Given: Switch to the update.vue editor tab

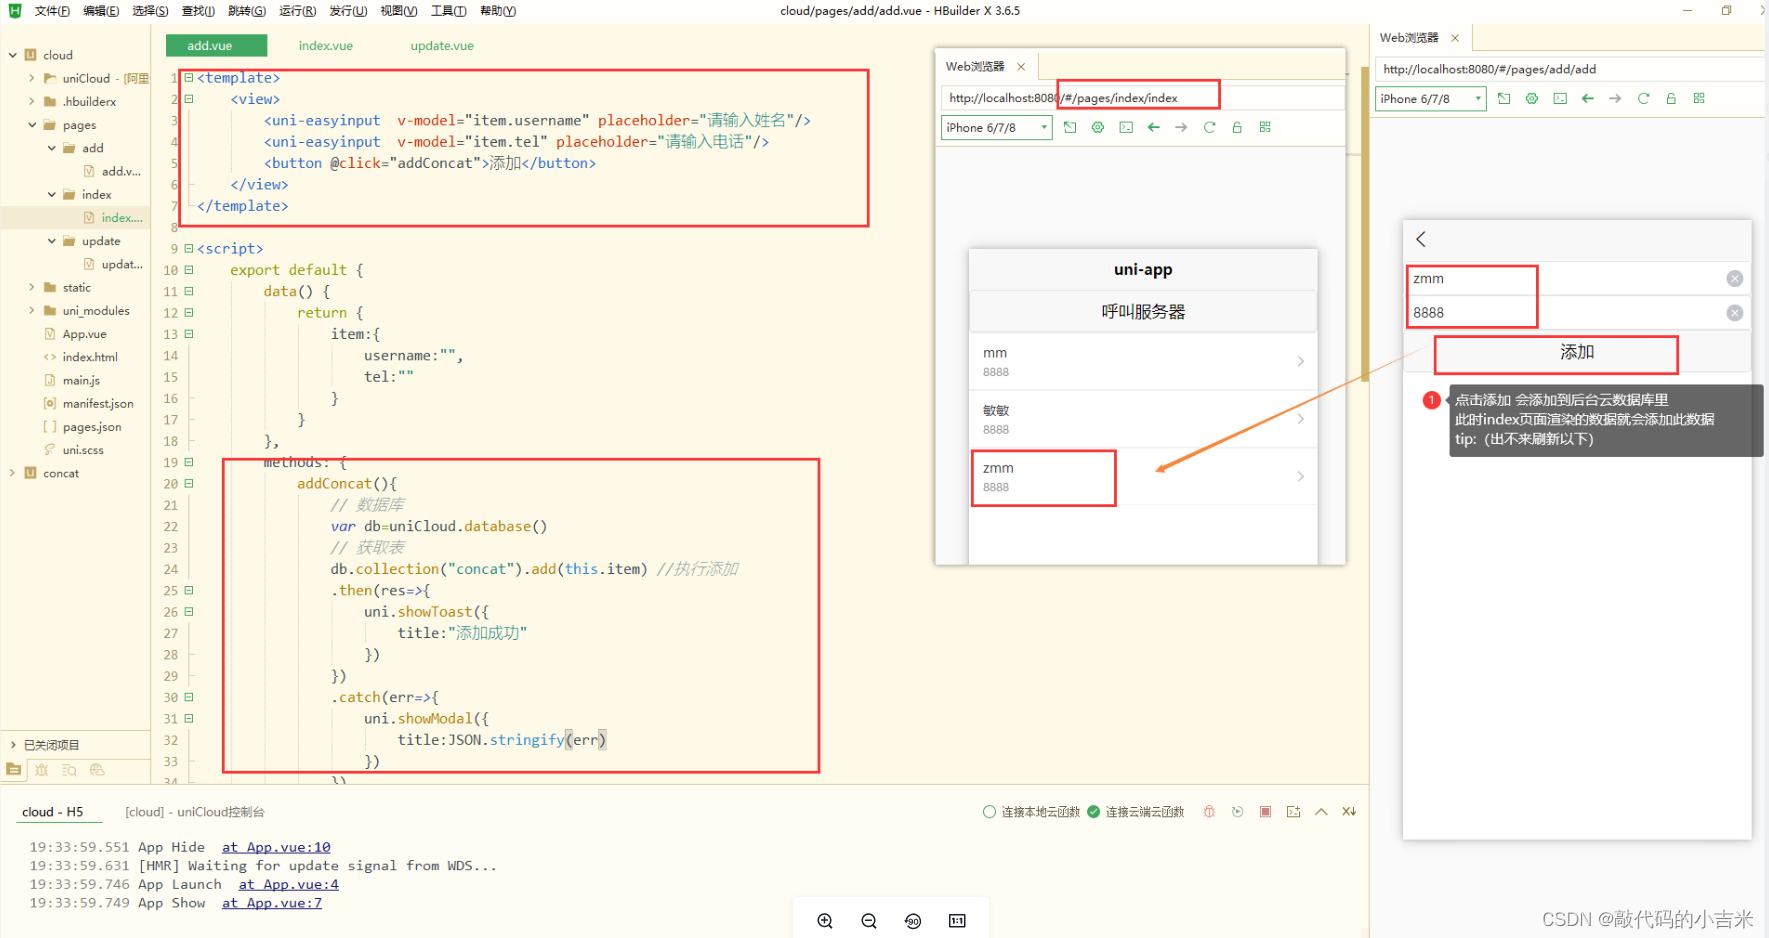Looking at the screenshot, I should [442, 46].
